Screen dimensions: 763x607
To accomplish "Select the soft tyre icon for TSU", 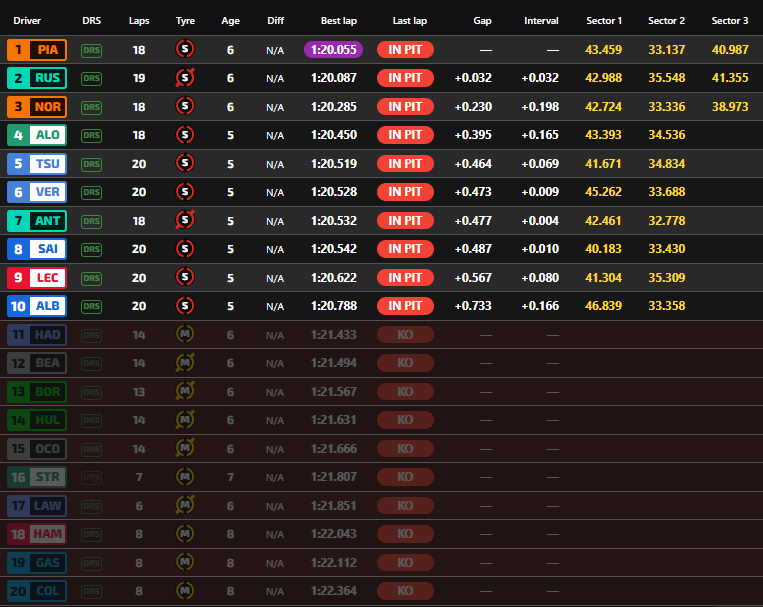I will pos(185,163).
